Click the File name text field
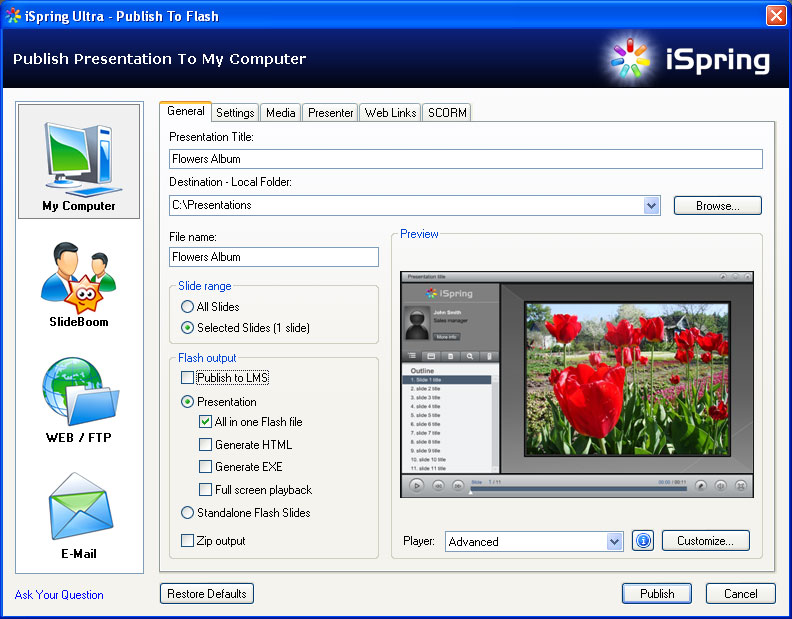 274,257
